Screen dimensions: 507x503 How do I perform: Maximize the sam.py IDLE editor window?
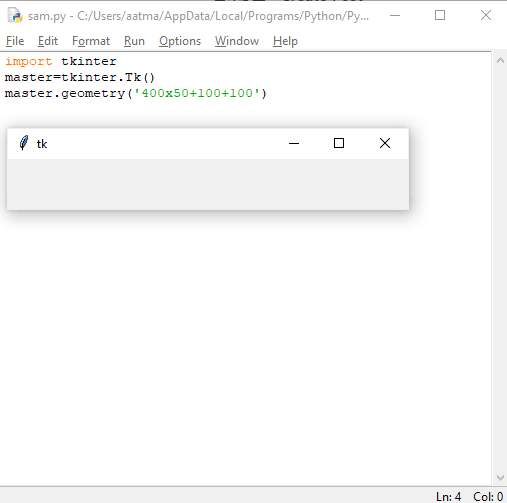click(x=440, y=15)
